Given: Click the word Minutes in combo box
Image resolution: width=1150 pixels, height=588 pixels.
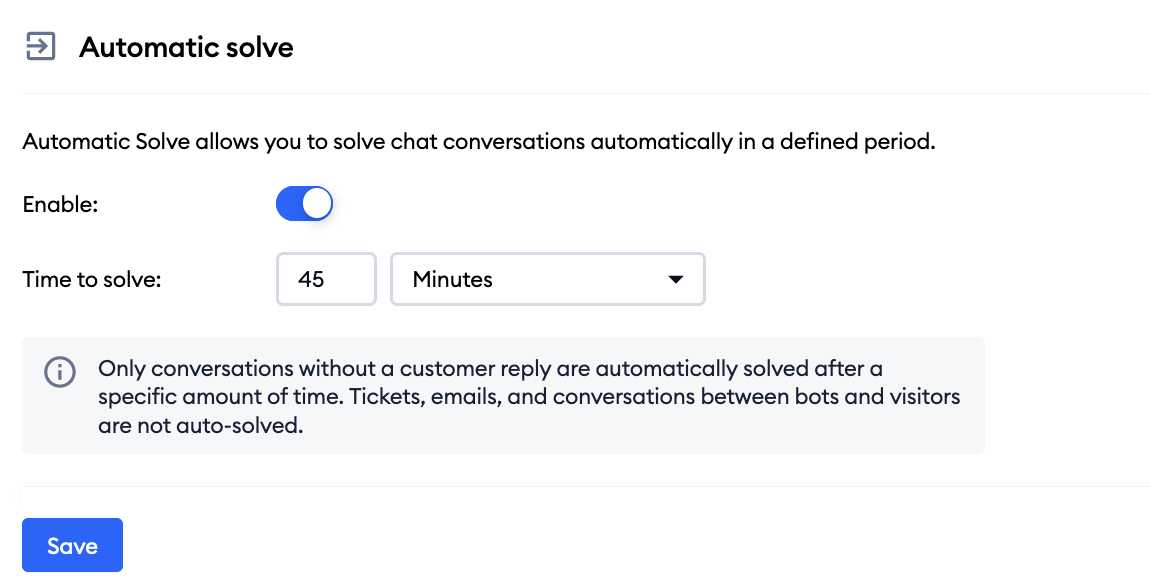Looking at the screenshot, I should 453,279.
